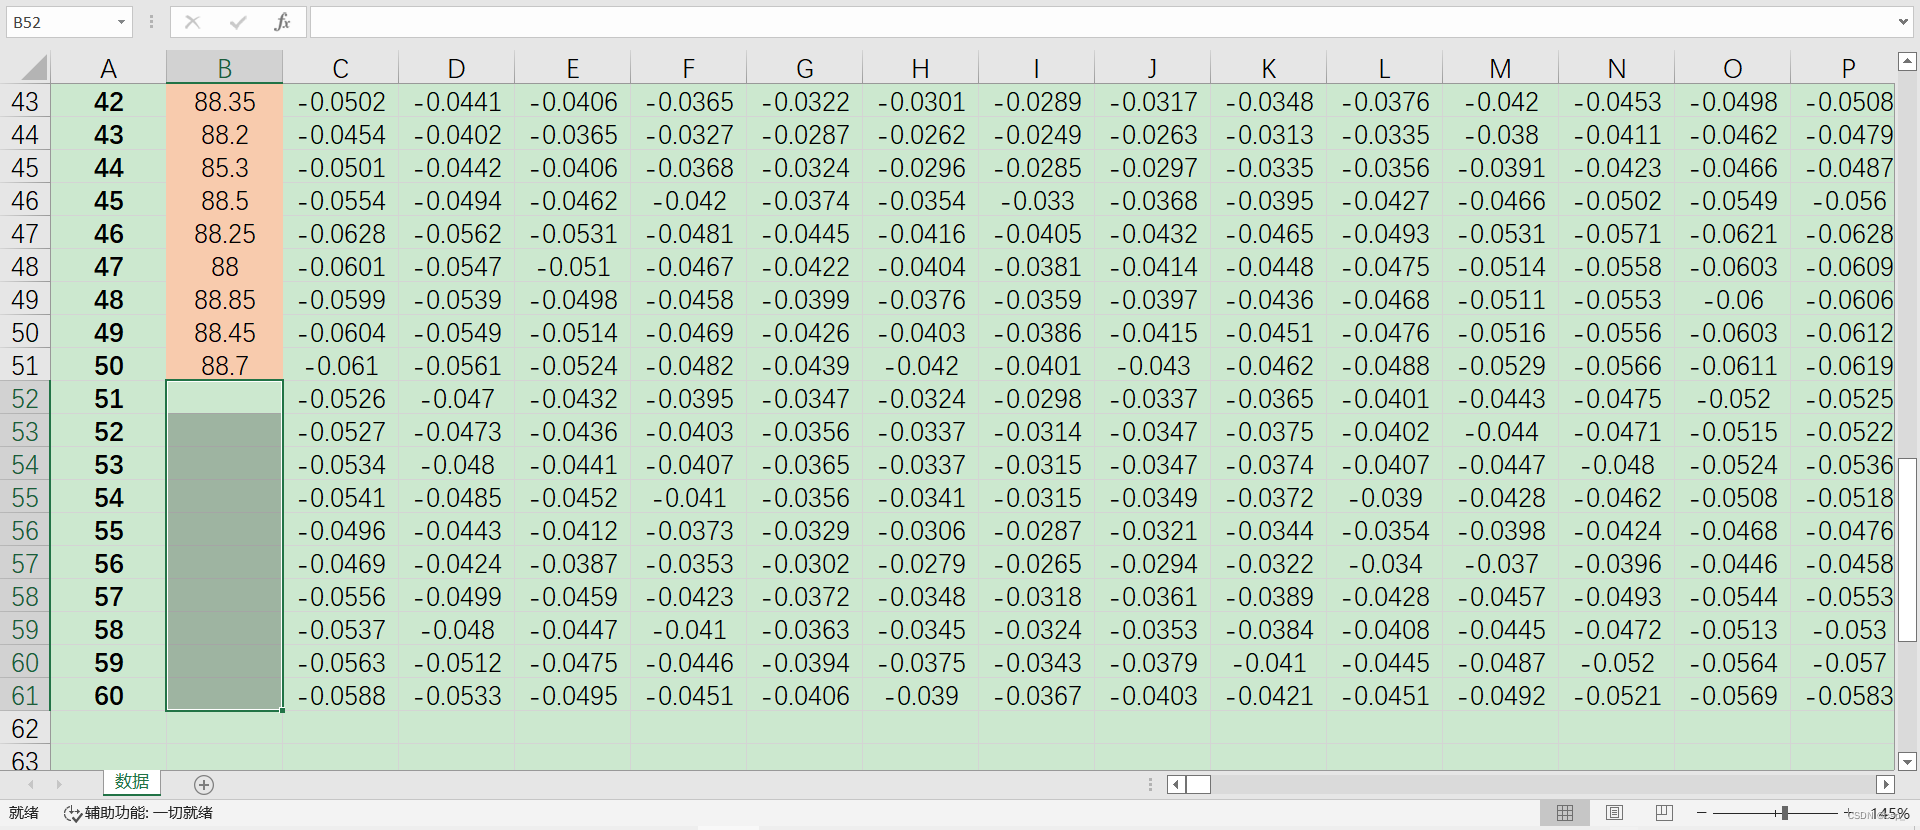Select column P header
The width and height of the screenshot is (1920, 830).
(1843, 68)
